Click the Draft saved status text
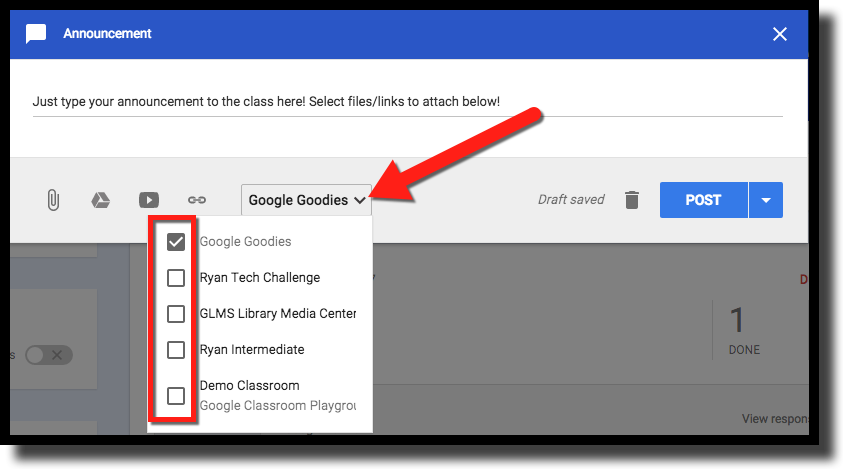 (571, 200)
